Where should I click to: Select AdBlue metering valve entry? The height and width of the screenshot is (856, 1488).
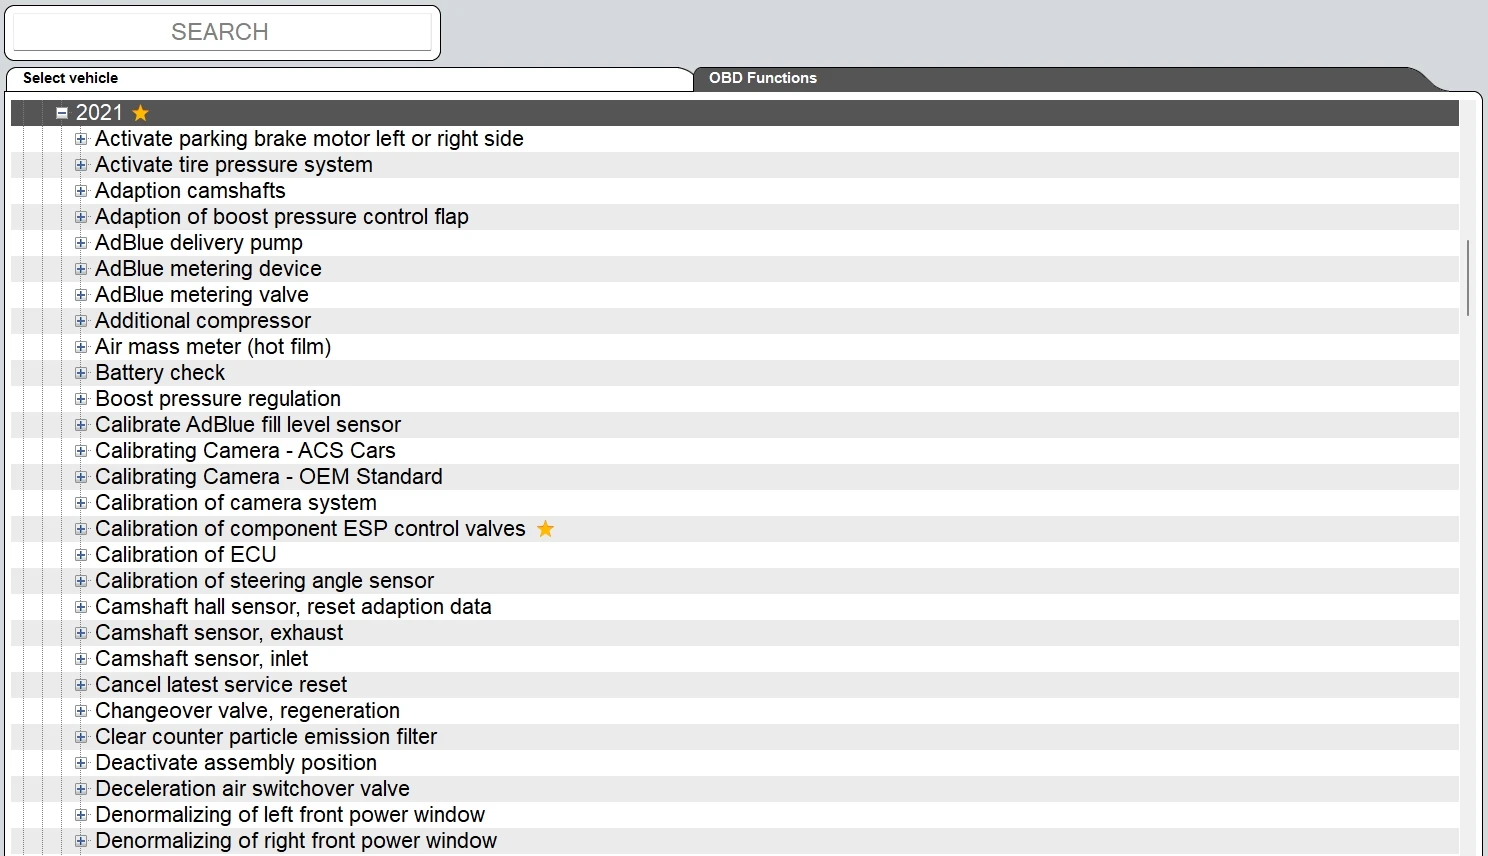coord(202,295)
